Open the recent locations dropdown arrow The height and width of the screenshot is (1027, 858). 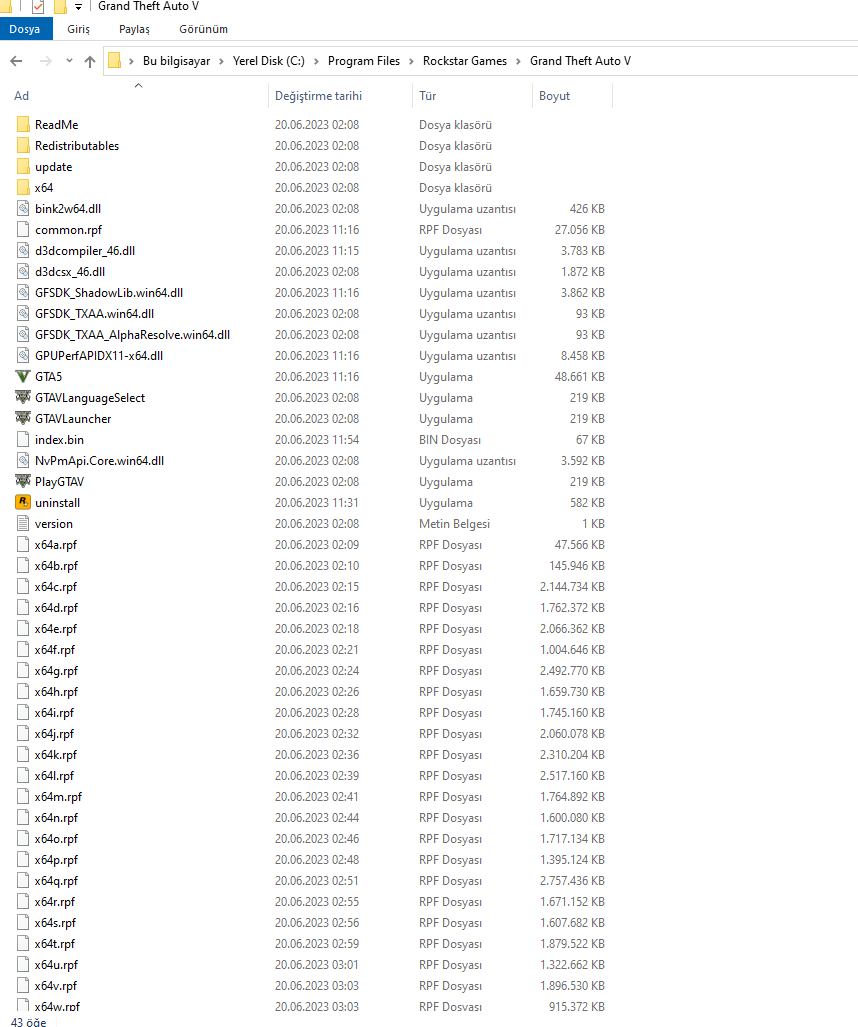click(x=68, y=61)
